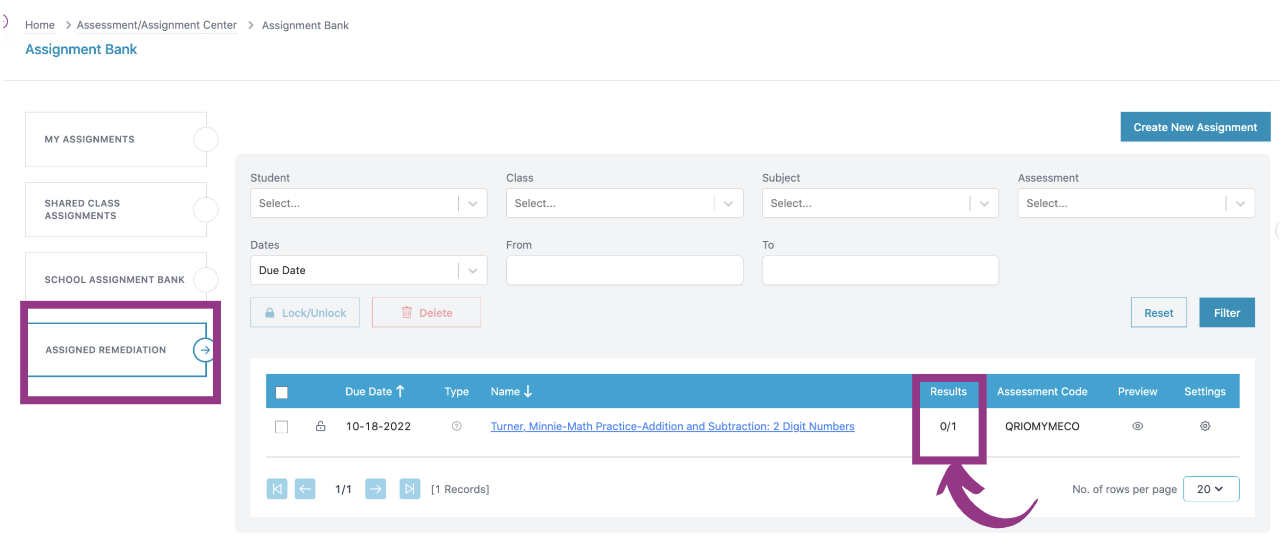Screen dimensions: 1284x550
Task: Sort by Name descending arrow
Action: click(x=528, y=391)
